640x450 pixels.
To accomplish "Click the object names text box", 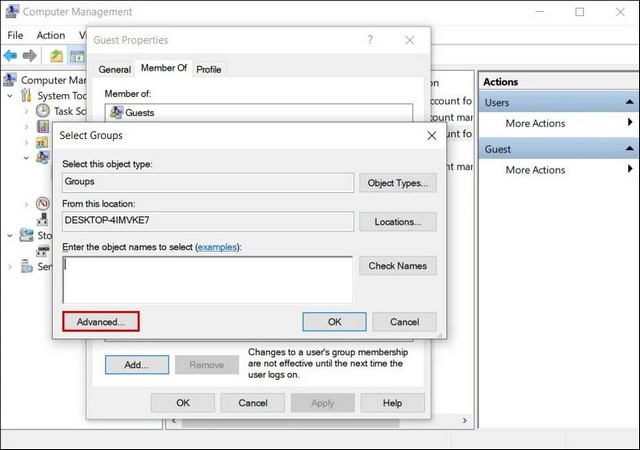I will pos(208,280).
